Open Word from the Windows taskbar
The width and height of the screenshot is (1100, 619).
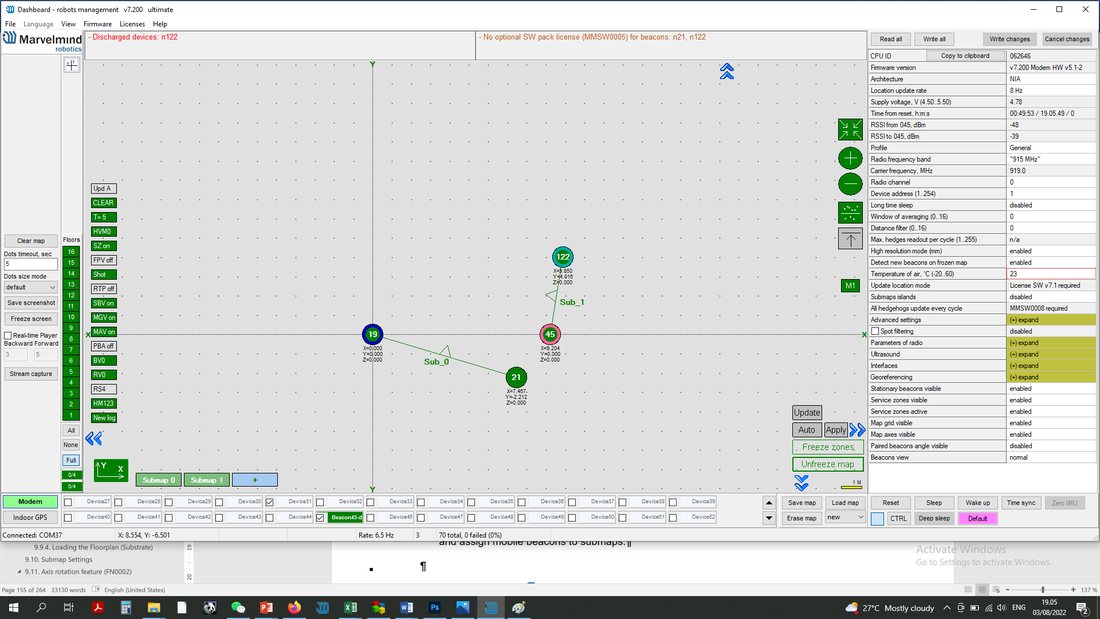point(406,607)
